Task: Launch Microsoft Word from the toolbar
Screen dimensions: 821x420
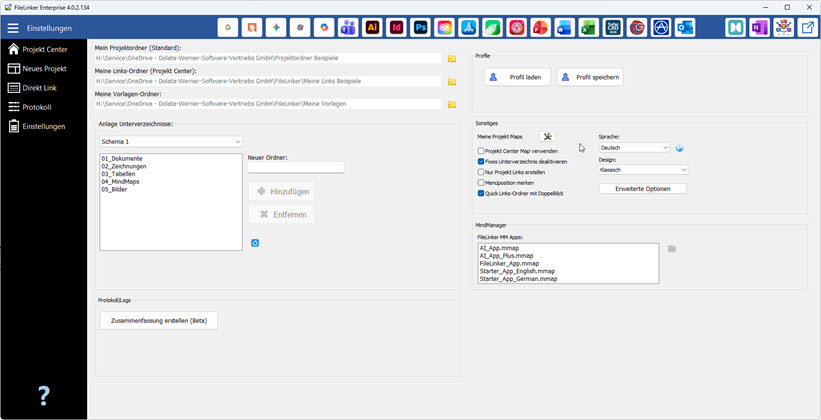Action: click(565, 28)
